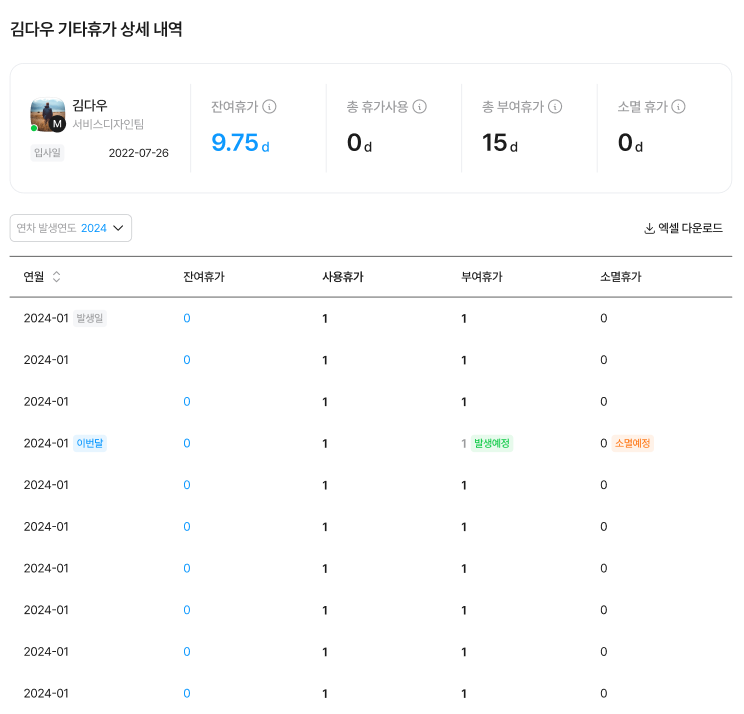Click the orange 소멸예정 tag

coord(633,443)
